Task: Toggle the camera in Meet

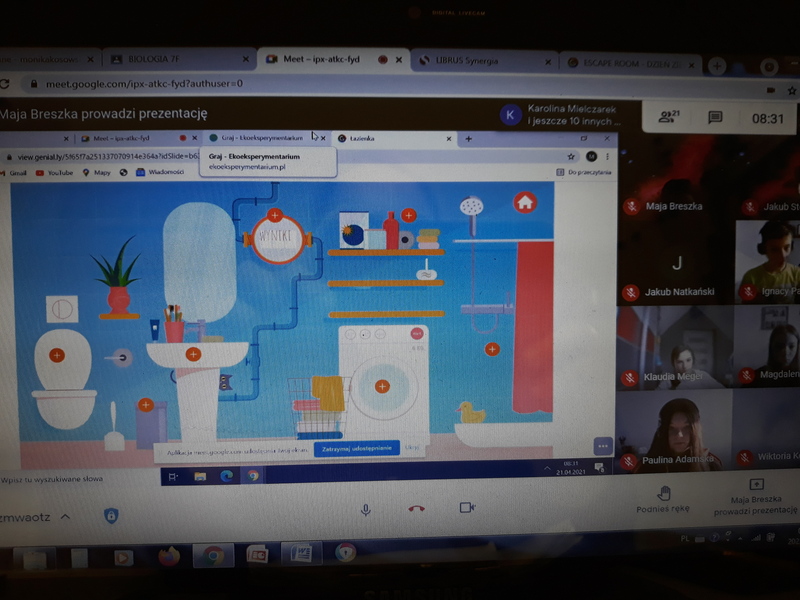Action: click(x=466, y=508)
